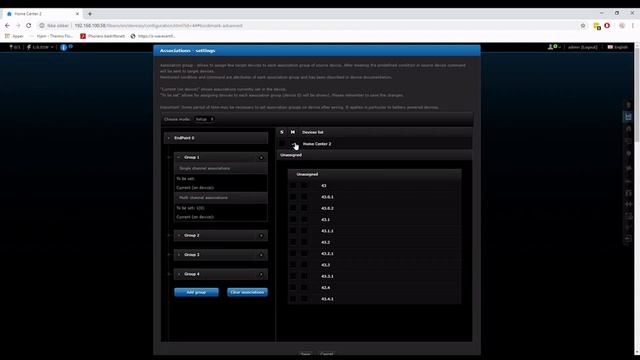Tick the S checkbox for device 43.4.1
Viewport: 640px width, 360px height.
click(293, 299)
